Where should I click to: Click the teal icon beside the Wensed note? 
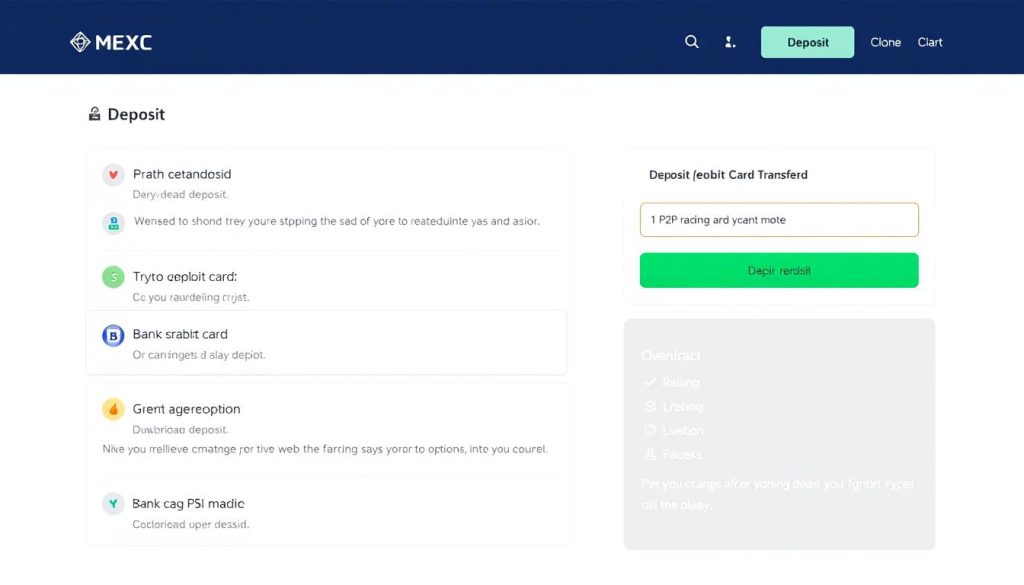coord(113,221)
